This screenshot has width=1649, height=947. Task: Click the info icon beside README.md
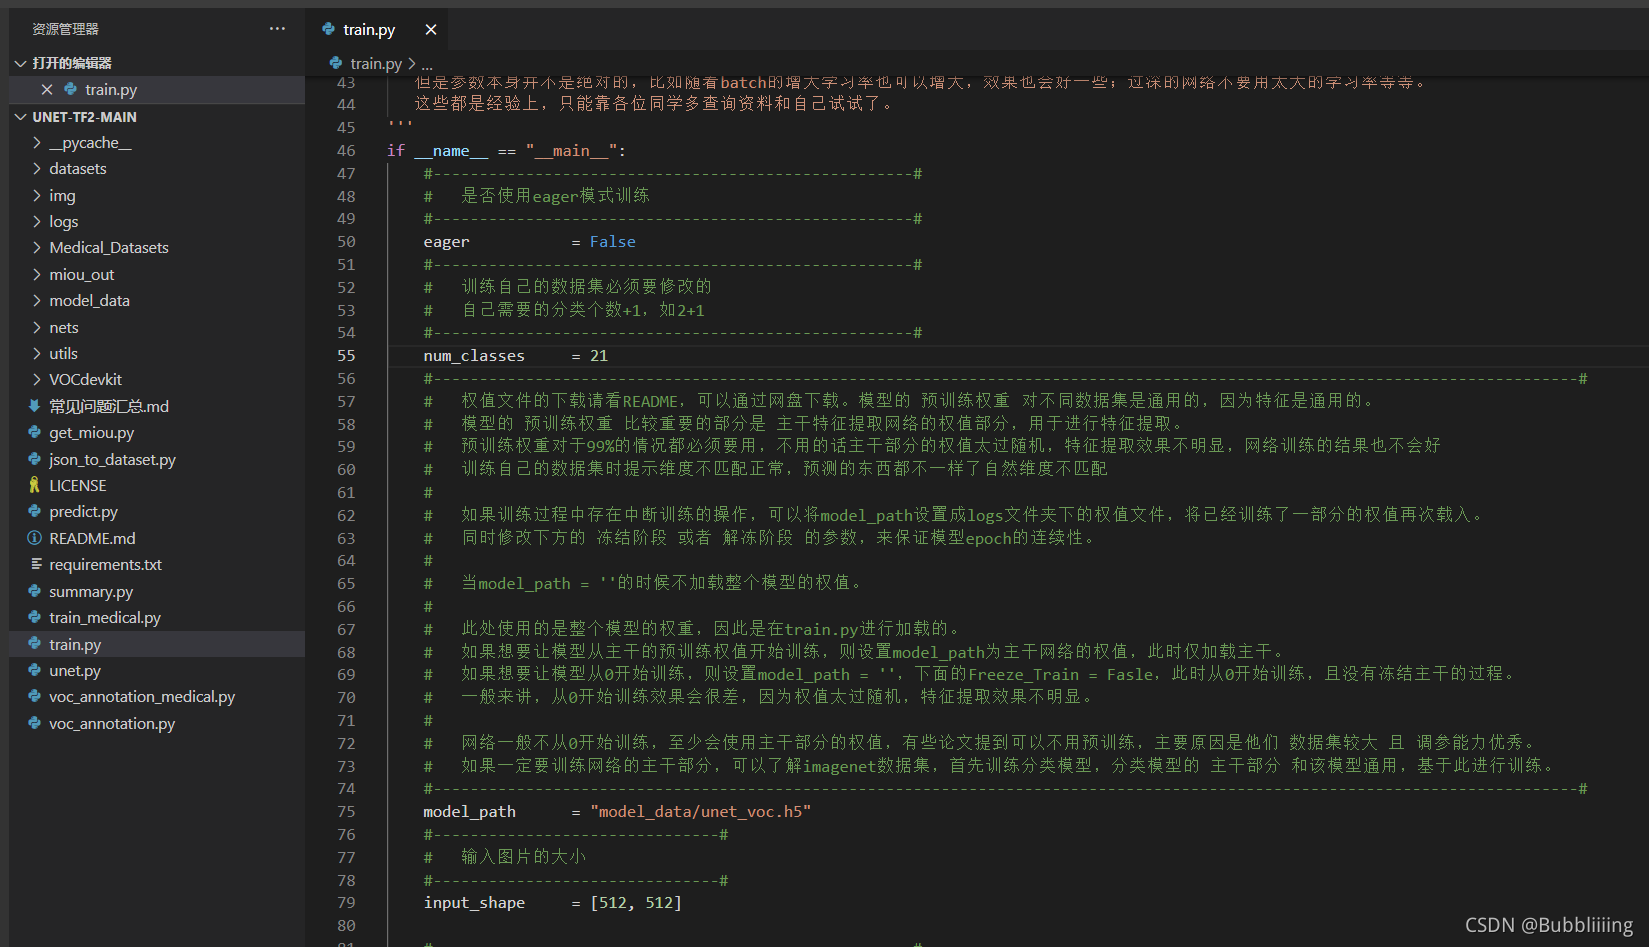coord(35,538)
